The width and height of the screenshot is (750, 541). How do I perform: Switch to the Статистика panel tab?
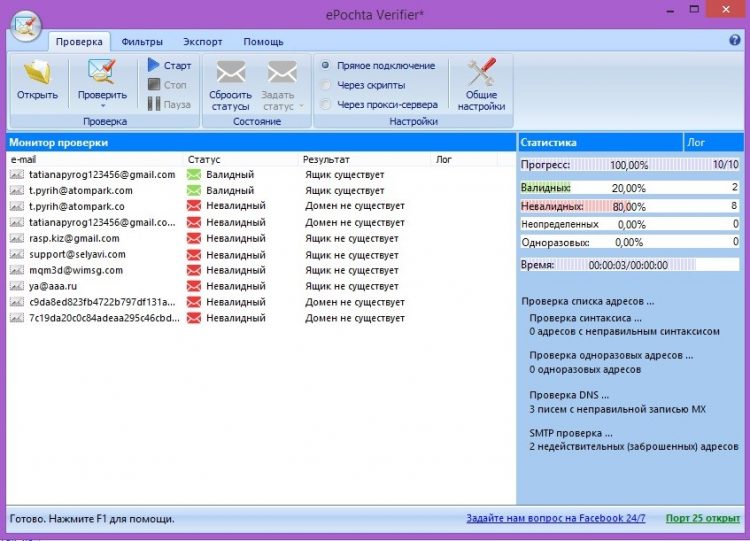click(x=600, y=143)
